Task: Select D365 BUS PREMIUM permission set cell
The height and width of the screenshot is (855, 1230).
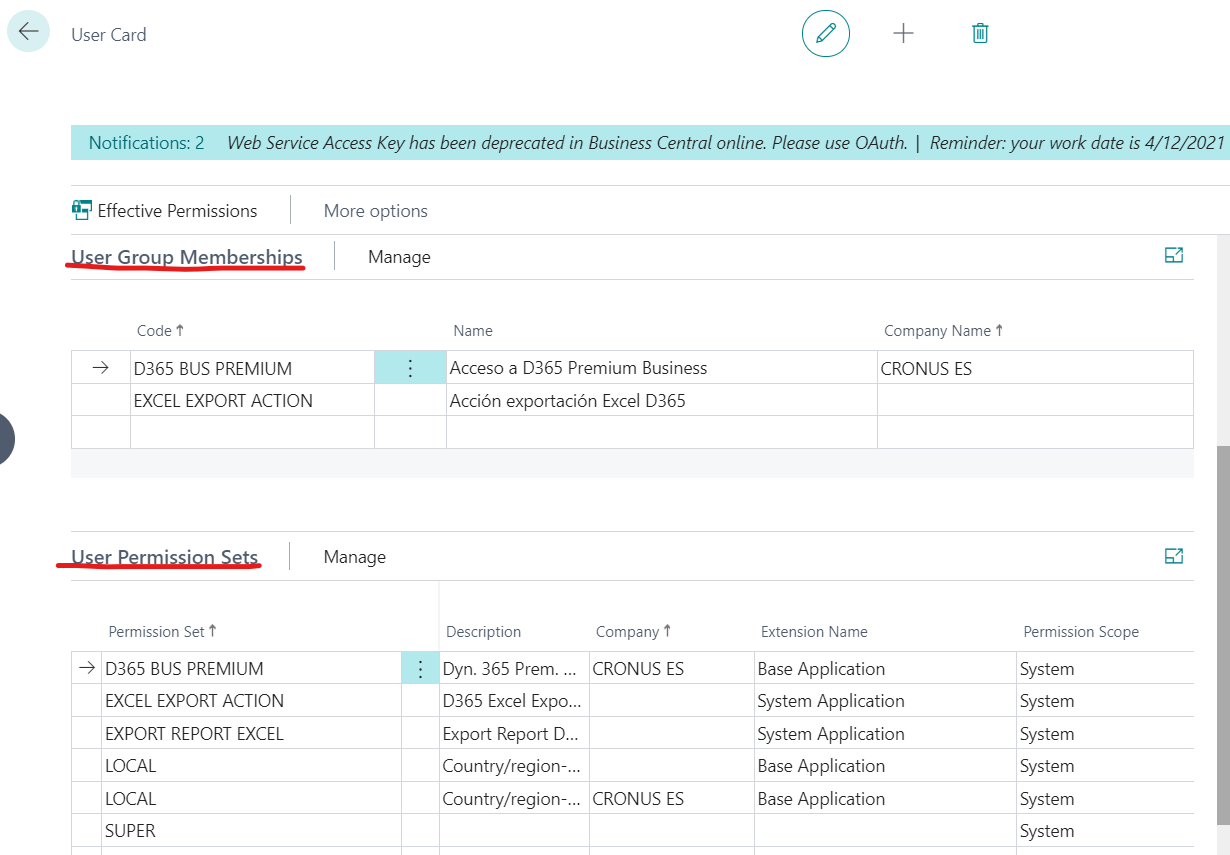Action: tap(251, 669)
